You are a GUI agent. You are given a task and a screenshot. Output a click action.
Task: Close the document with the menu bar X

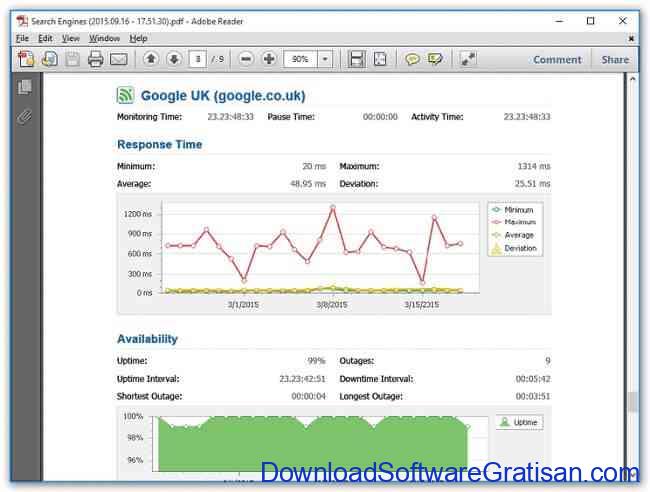(x=631, y=39)
